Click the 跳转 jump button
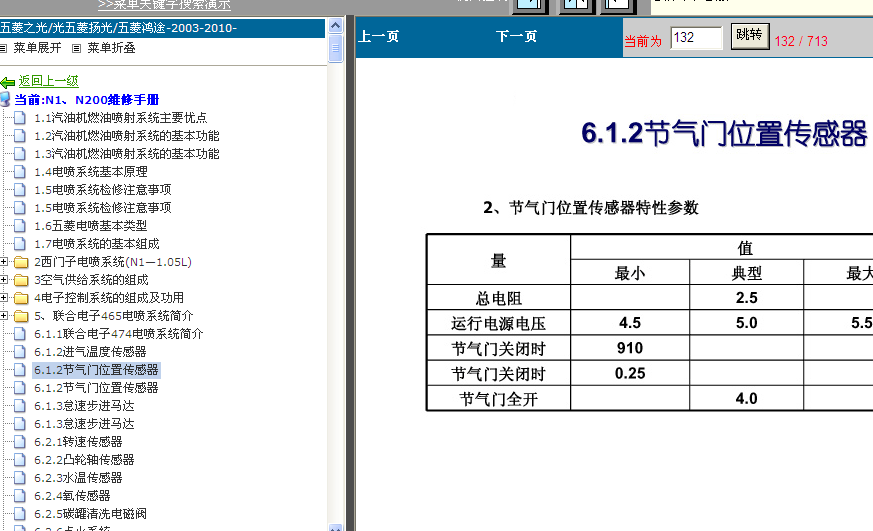The width and height of the screenshot is (873, 531). pos(750,36)
